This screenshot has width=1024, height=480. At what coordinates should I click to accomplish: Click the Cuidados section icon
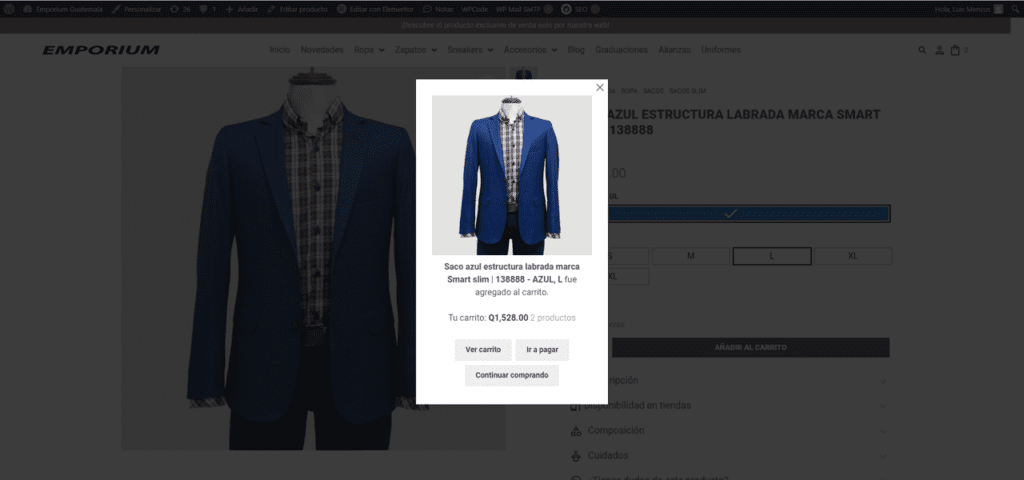point(576,455)
